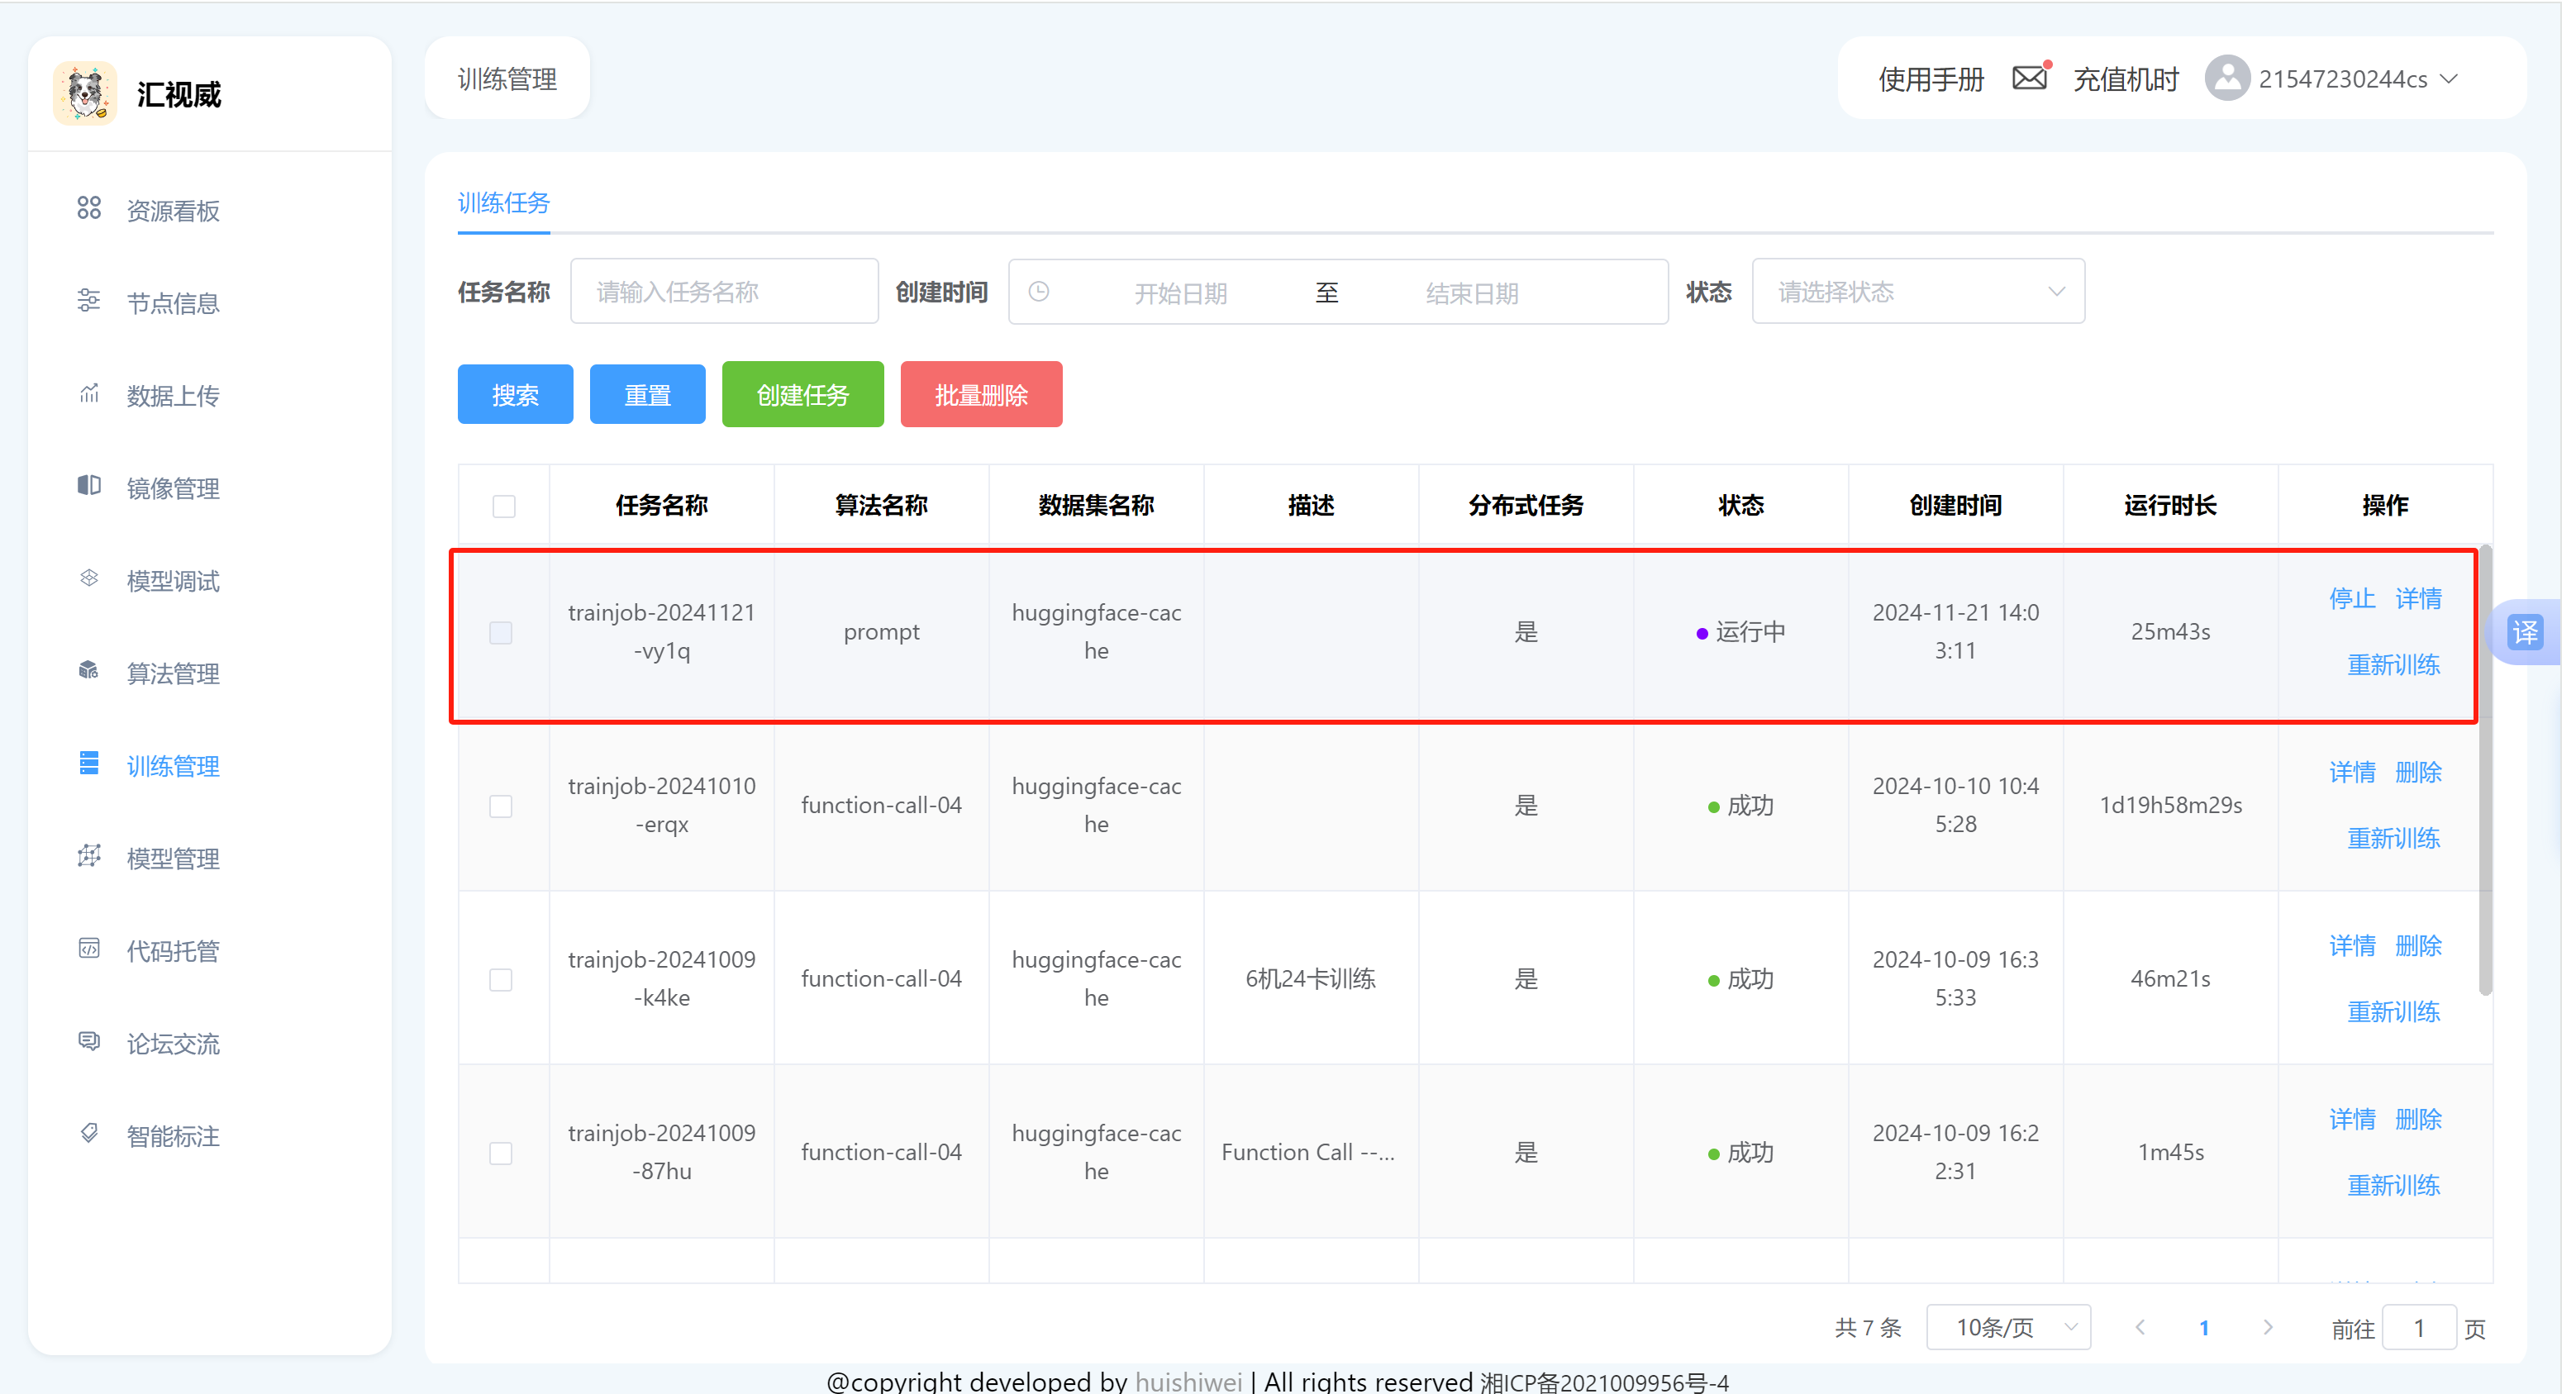Open 使用手册 link
This screenshot has width=2576, height=1394.
click(1931, 79)
